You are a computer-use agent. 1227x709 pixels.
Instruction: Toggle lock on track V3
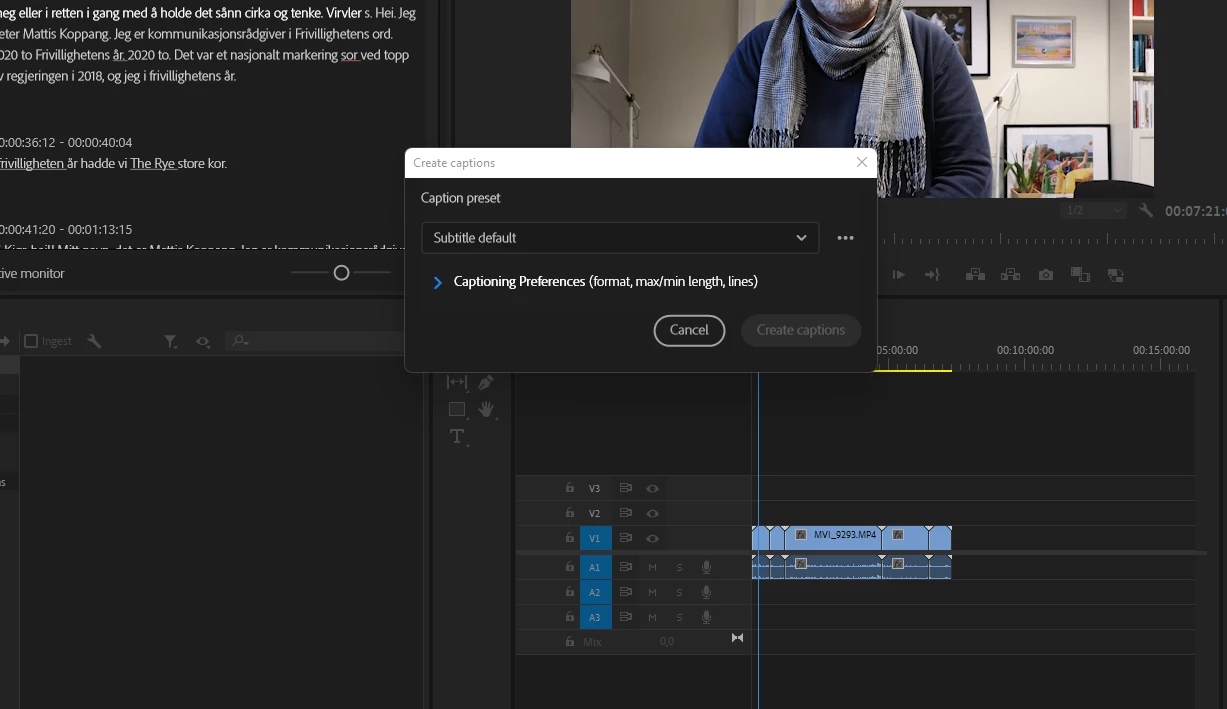click(570, 488)
